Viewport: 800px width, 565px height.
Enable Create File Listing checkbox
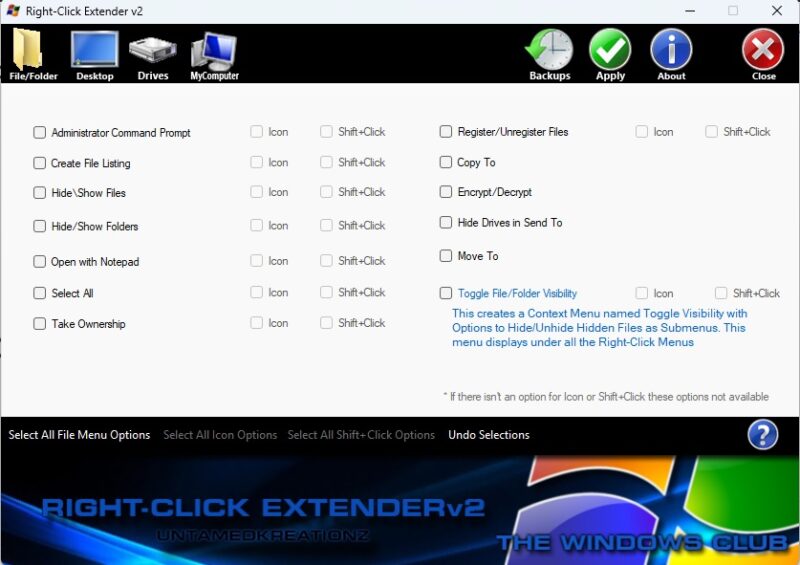pos(39,163)
